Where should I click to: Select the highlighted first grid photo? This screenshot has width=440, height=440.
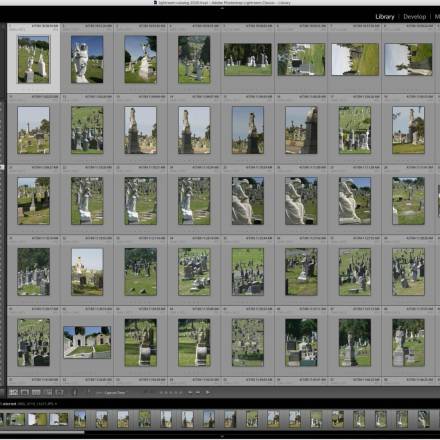(33, 59)
